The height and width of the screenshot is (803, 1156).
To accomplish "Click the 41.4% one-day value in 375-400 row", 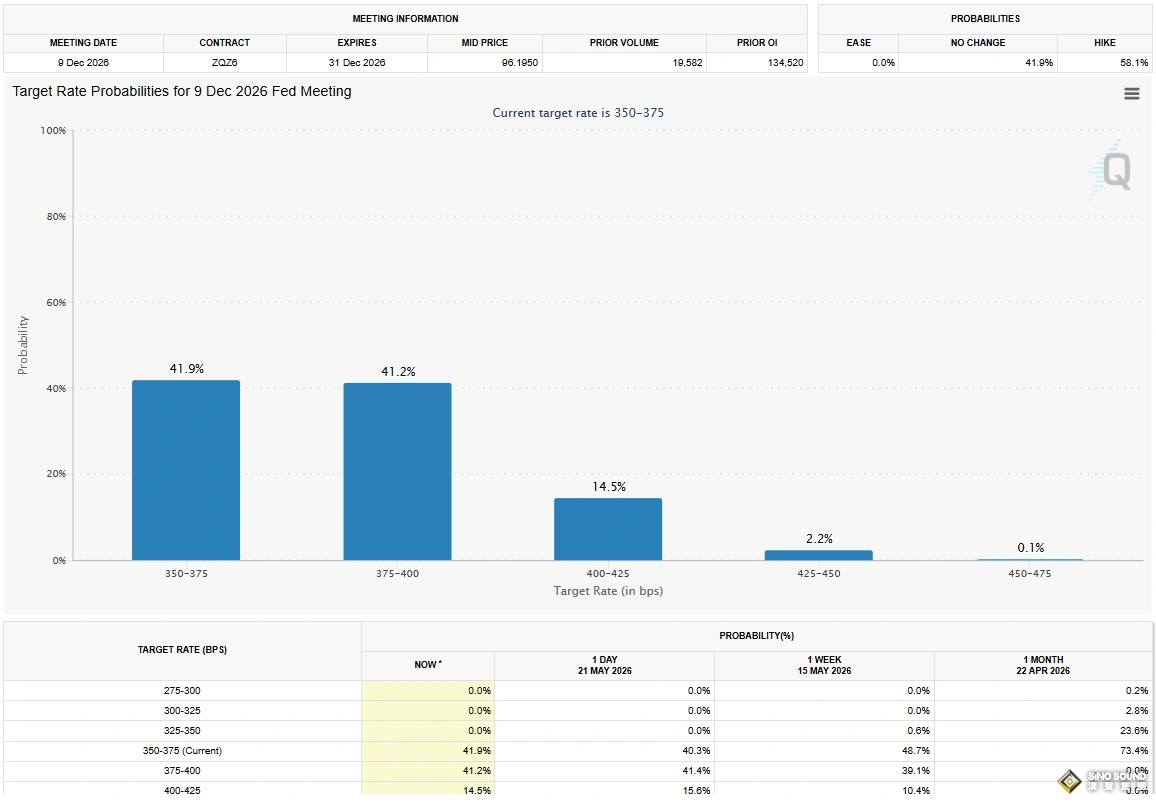I will (x=697, y=771).
